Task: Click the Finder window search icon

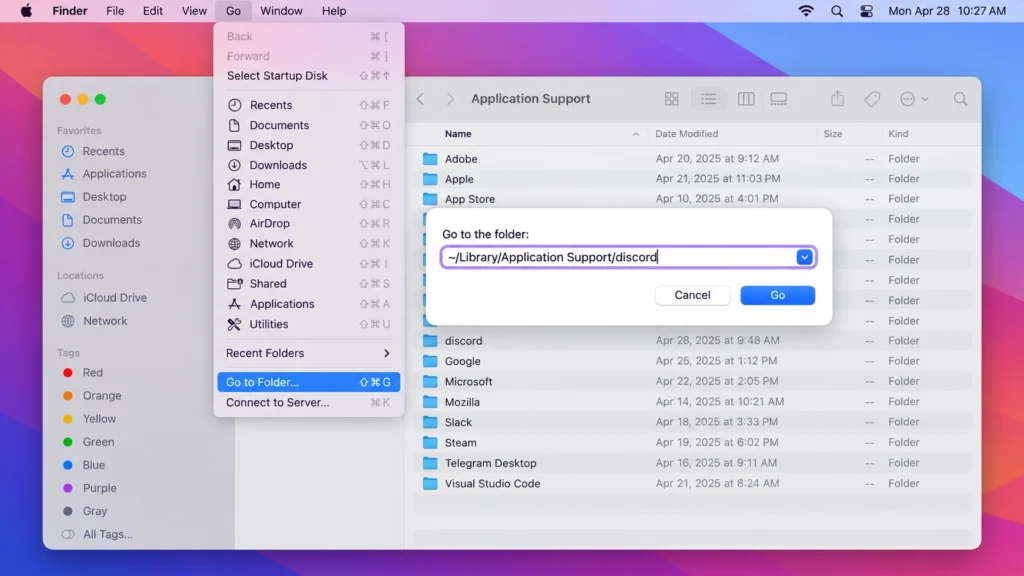Action: pyautogui.click(x=960, y=99)
